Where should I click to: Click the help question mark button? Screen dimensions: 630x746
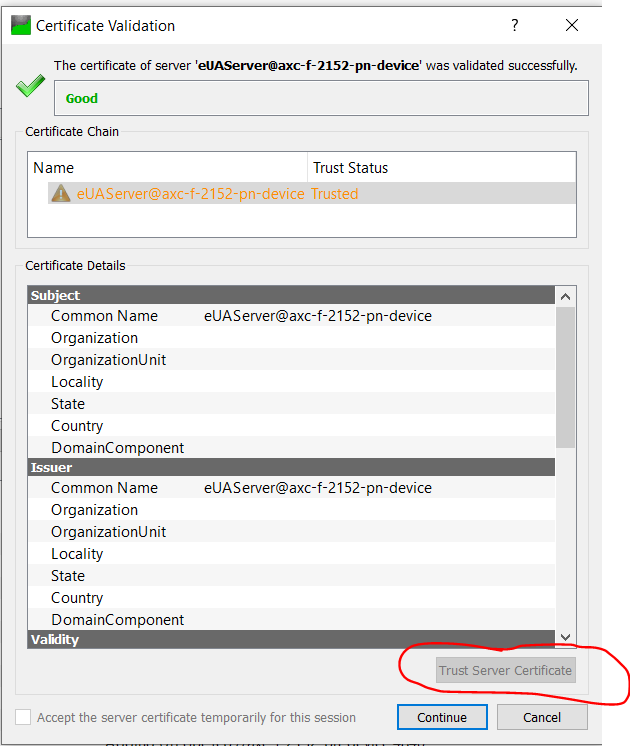515,25
